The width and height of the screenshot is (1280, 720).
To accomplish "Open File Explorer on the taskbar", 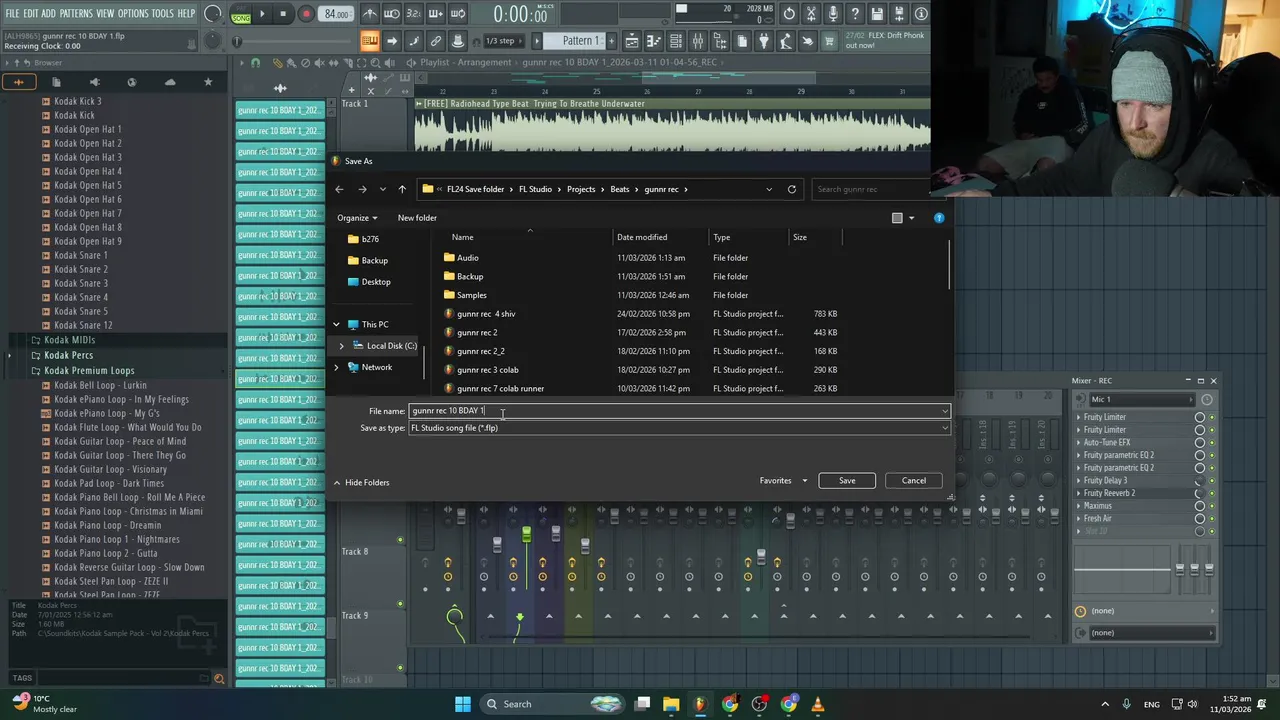I will pyautogui.click(x=671, y=704).
